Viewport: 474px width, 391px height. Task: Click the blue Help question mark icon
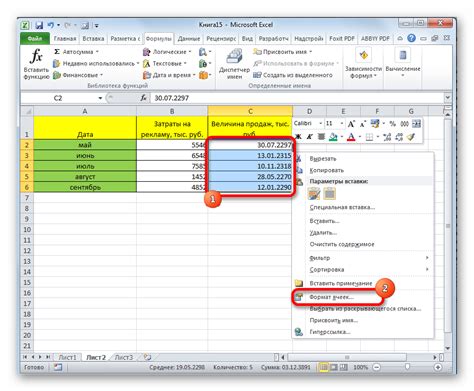coord(411,38)
